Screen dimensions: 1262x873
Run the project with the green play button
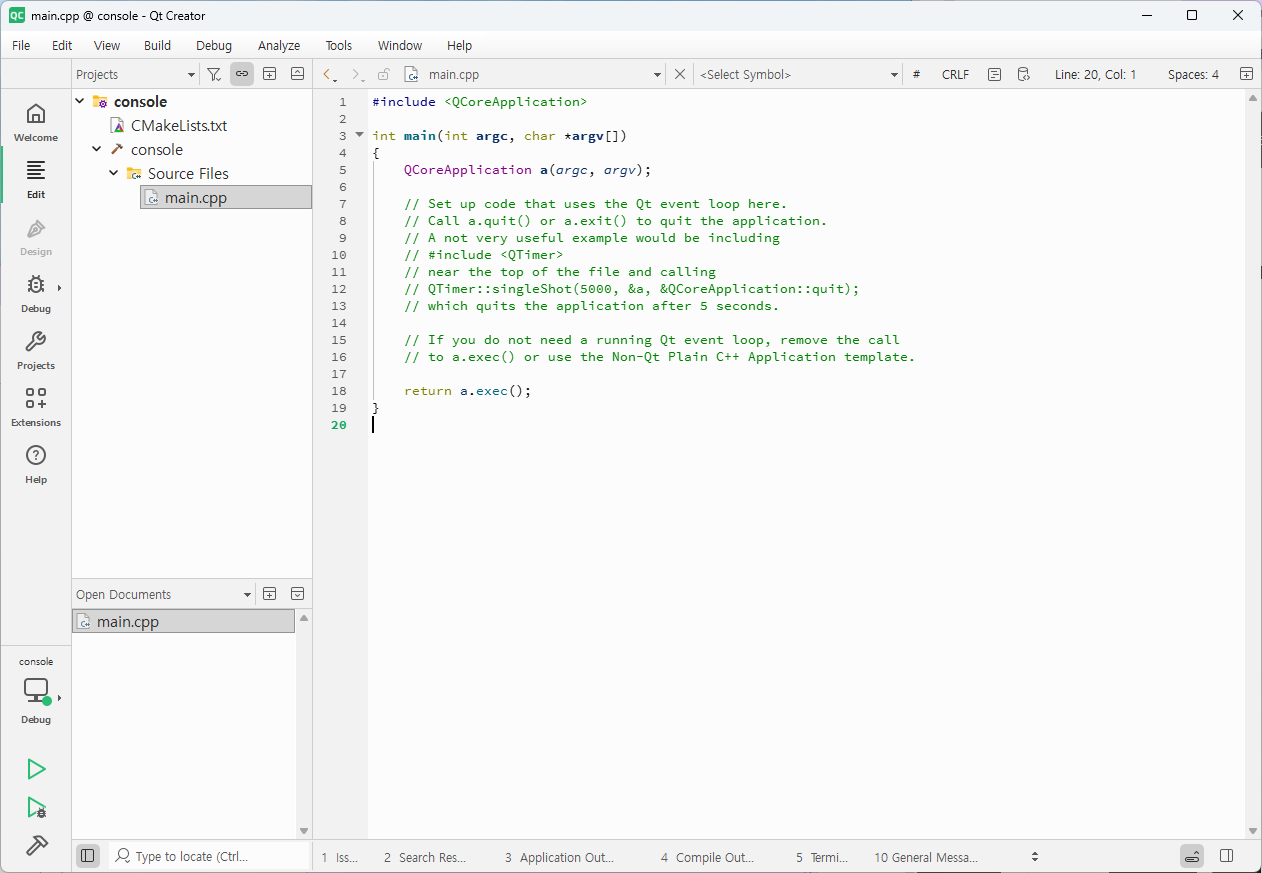point(36,768)
